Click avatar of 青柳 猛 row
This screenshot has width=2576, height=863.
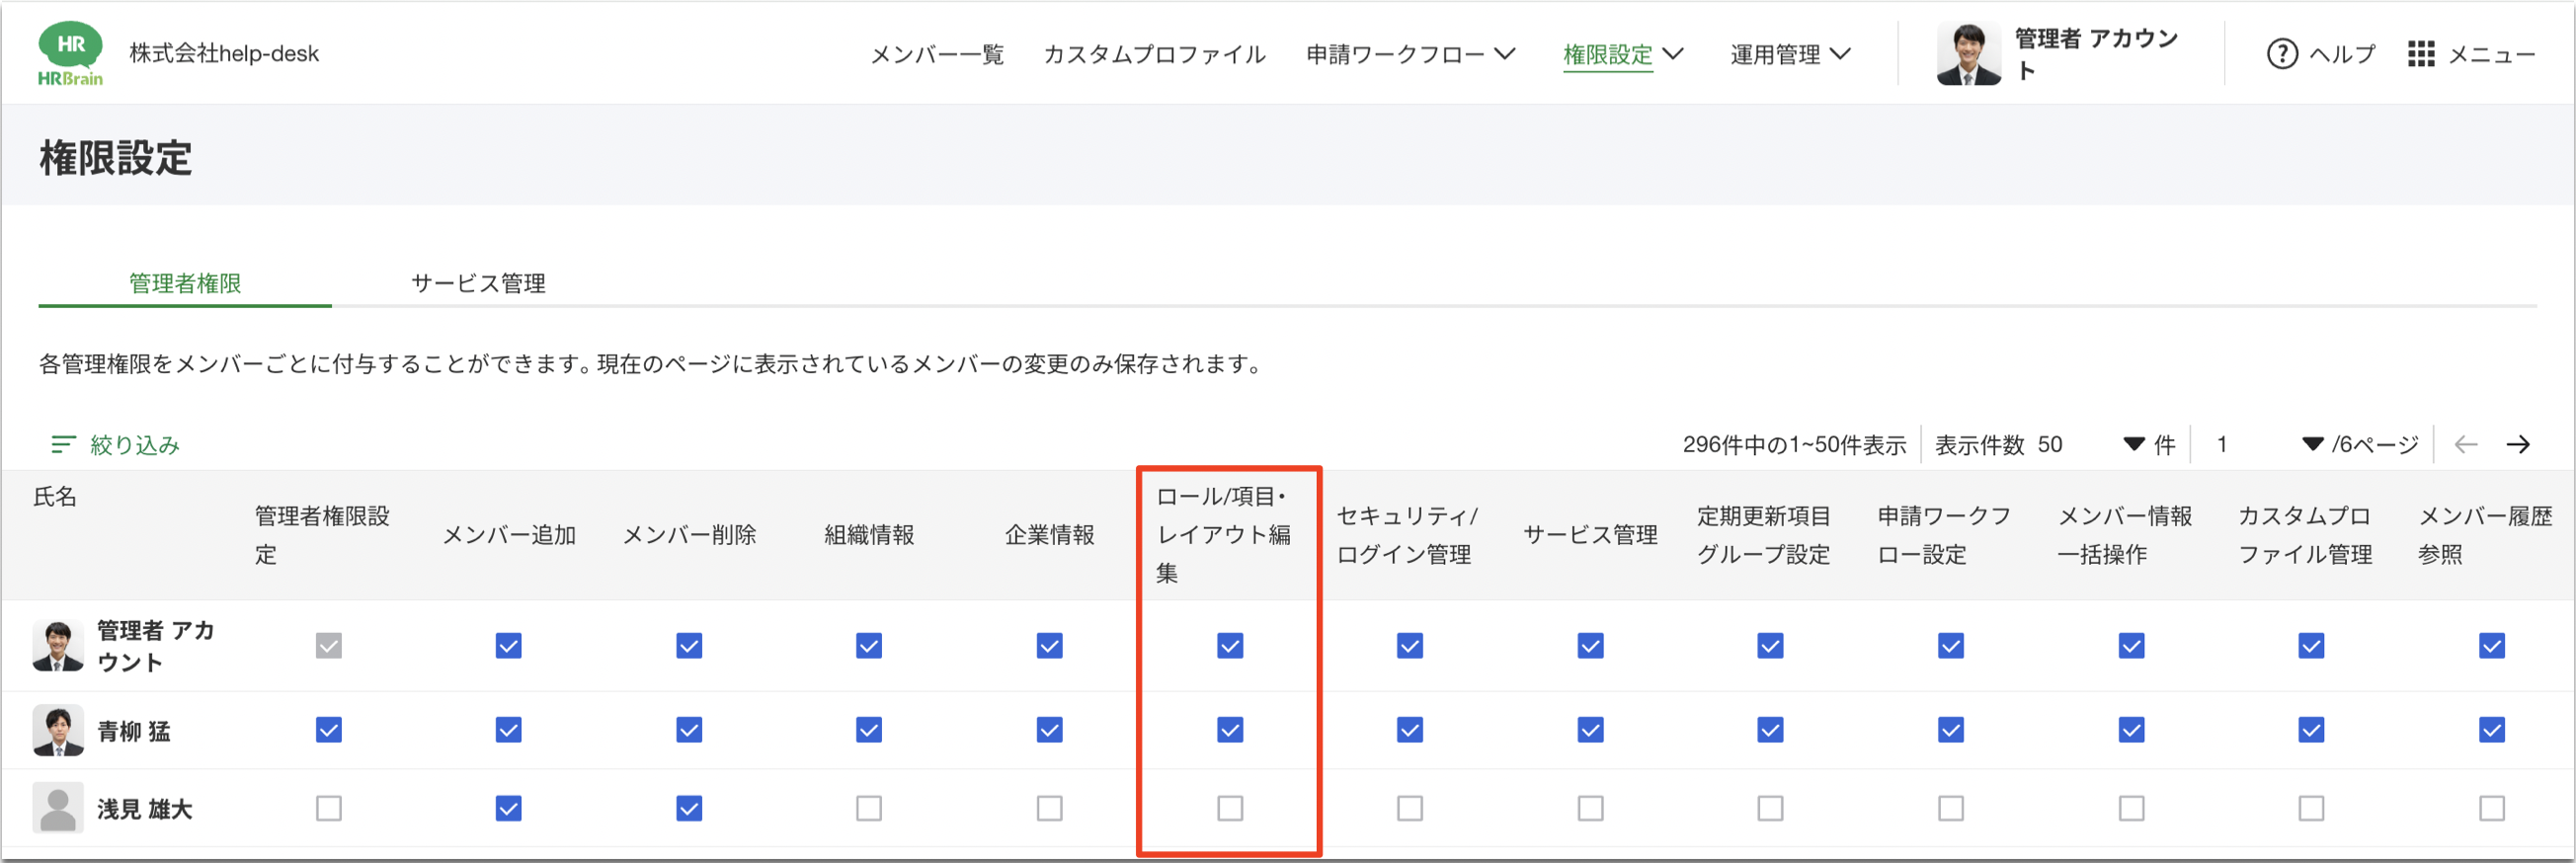pos(57,730)
